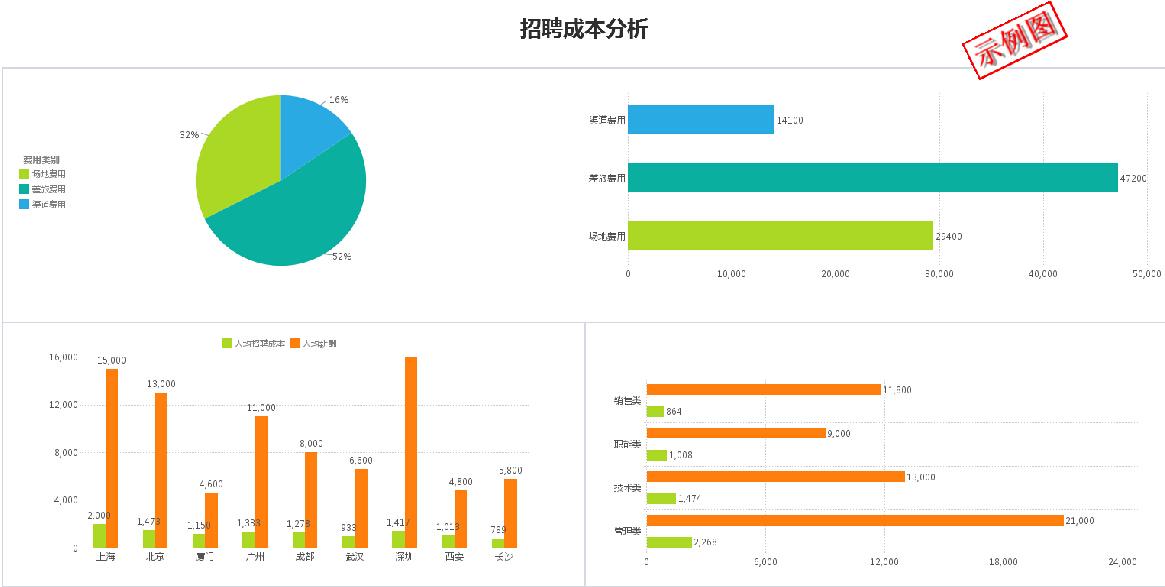Viewport: 1165px width, 587px height.
Task: Click the 渠道费用 bar axis label
Action: [x=607, y=120]
